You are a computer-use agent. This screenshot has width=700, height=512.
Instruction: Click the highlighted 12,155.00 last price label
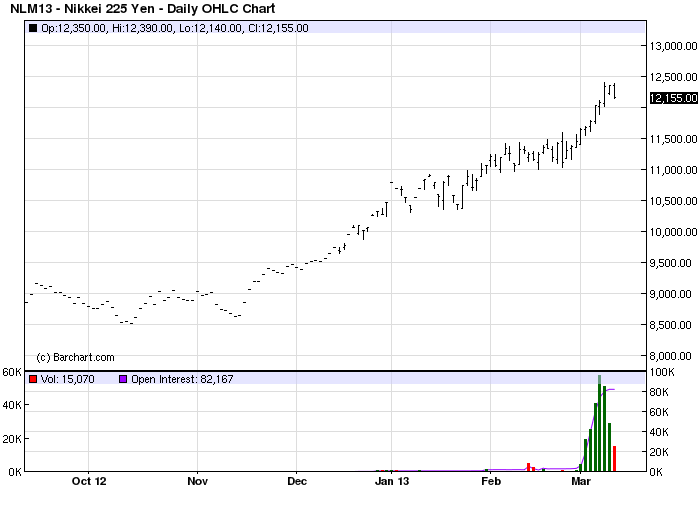click(x=673, y=98)
